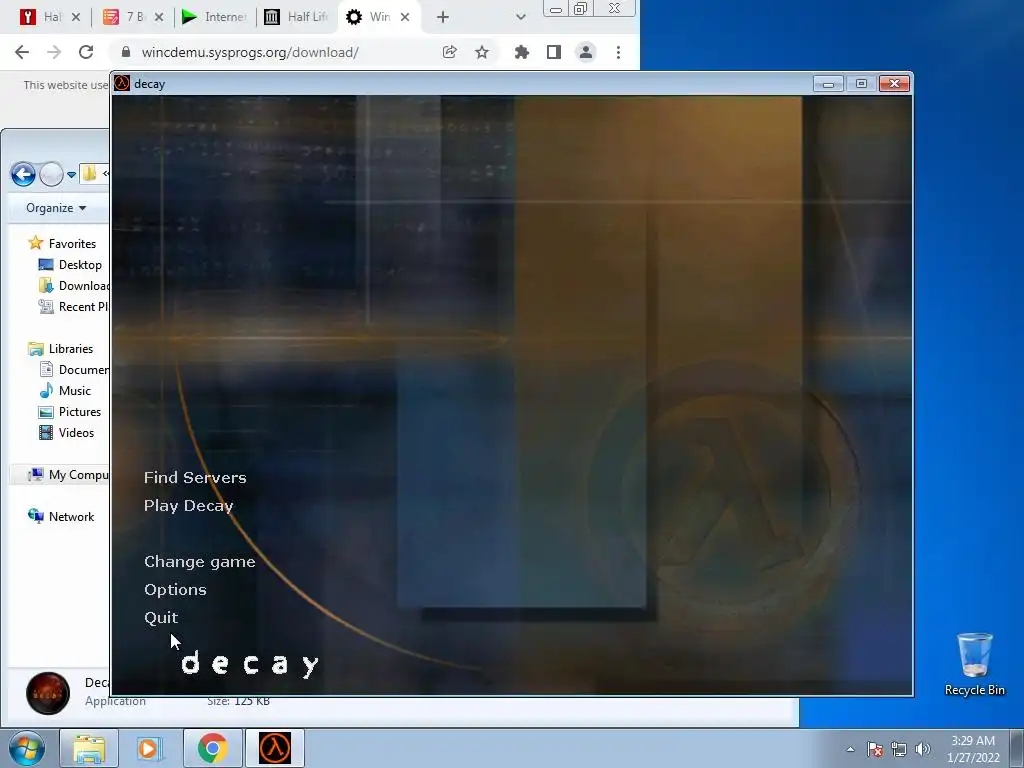
Task: Select Pictures library in Explorer sidebar
Action: pos(70,411)
